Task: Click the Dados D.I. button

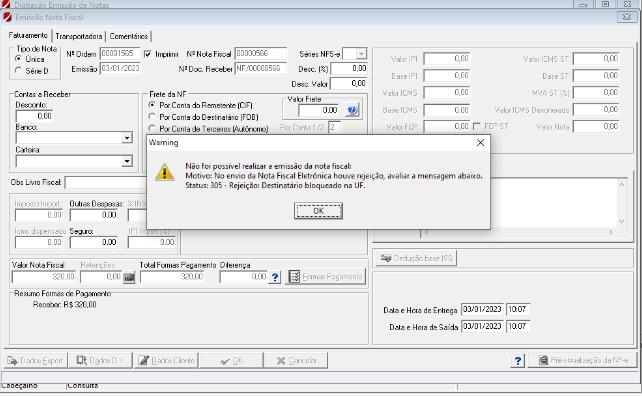Action: pyautogui.click(x=100, y=360)
